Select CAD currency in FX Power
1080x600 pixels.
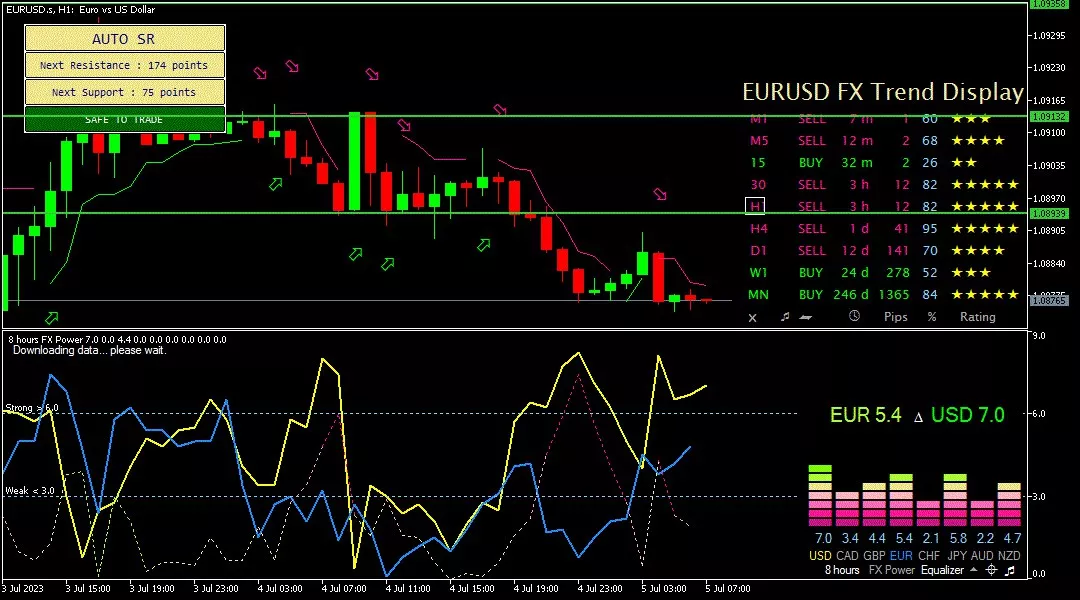847,556
